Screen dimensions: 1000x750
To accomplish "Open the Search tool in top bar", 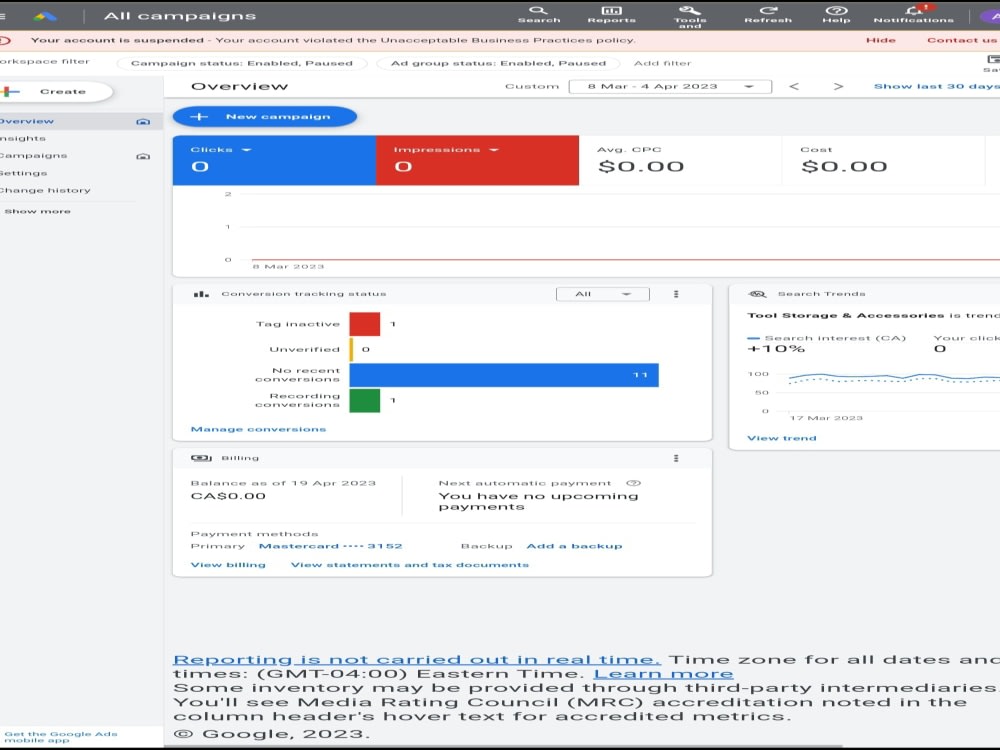I will click(x=539, y=14).
